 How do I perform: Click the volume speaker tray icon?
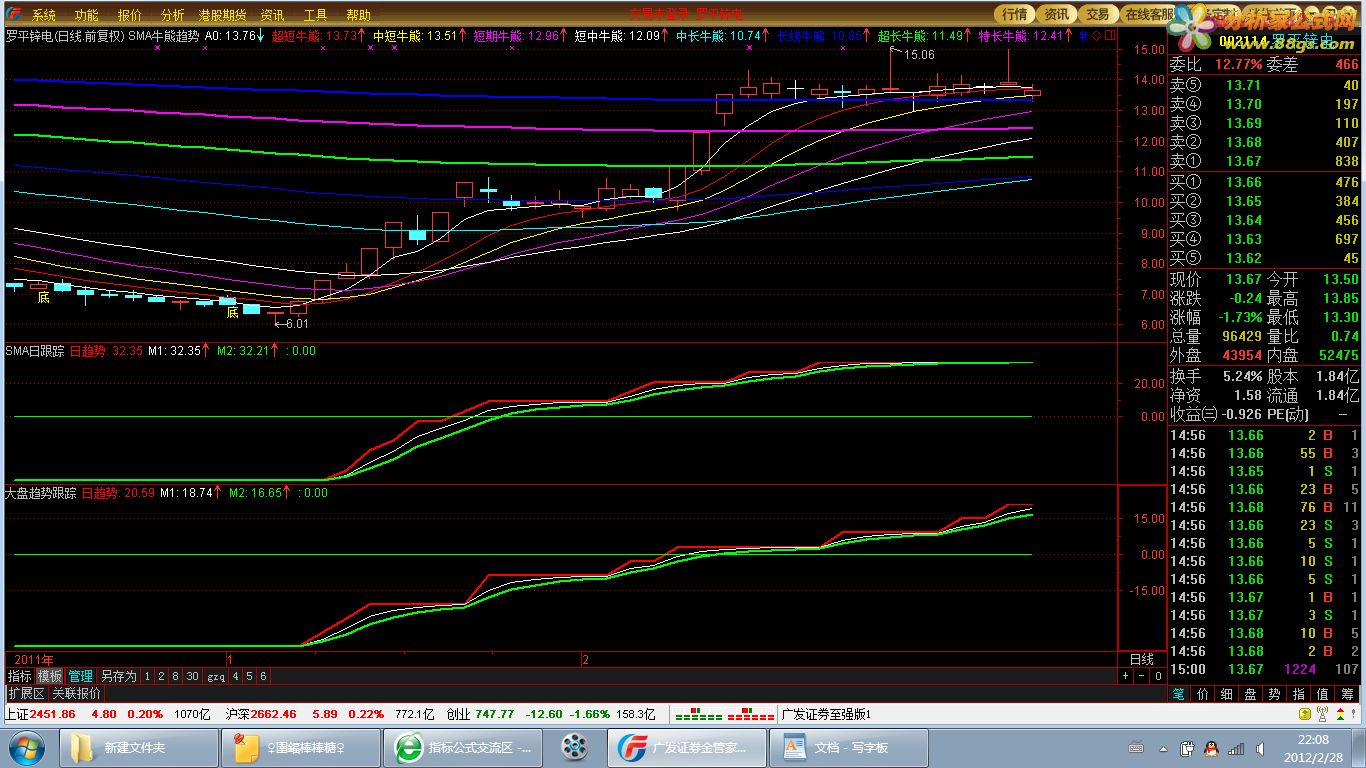1259,747
